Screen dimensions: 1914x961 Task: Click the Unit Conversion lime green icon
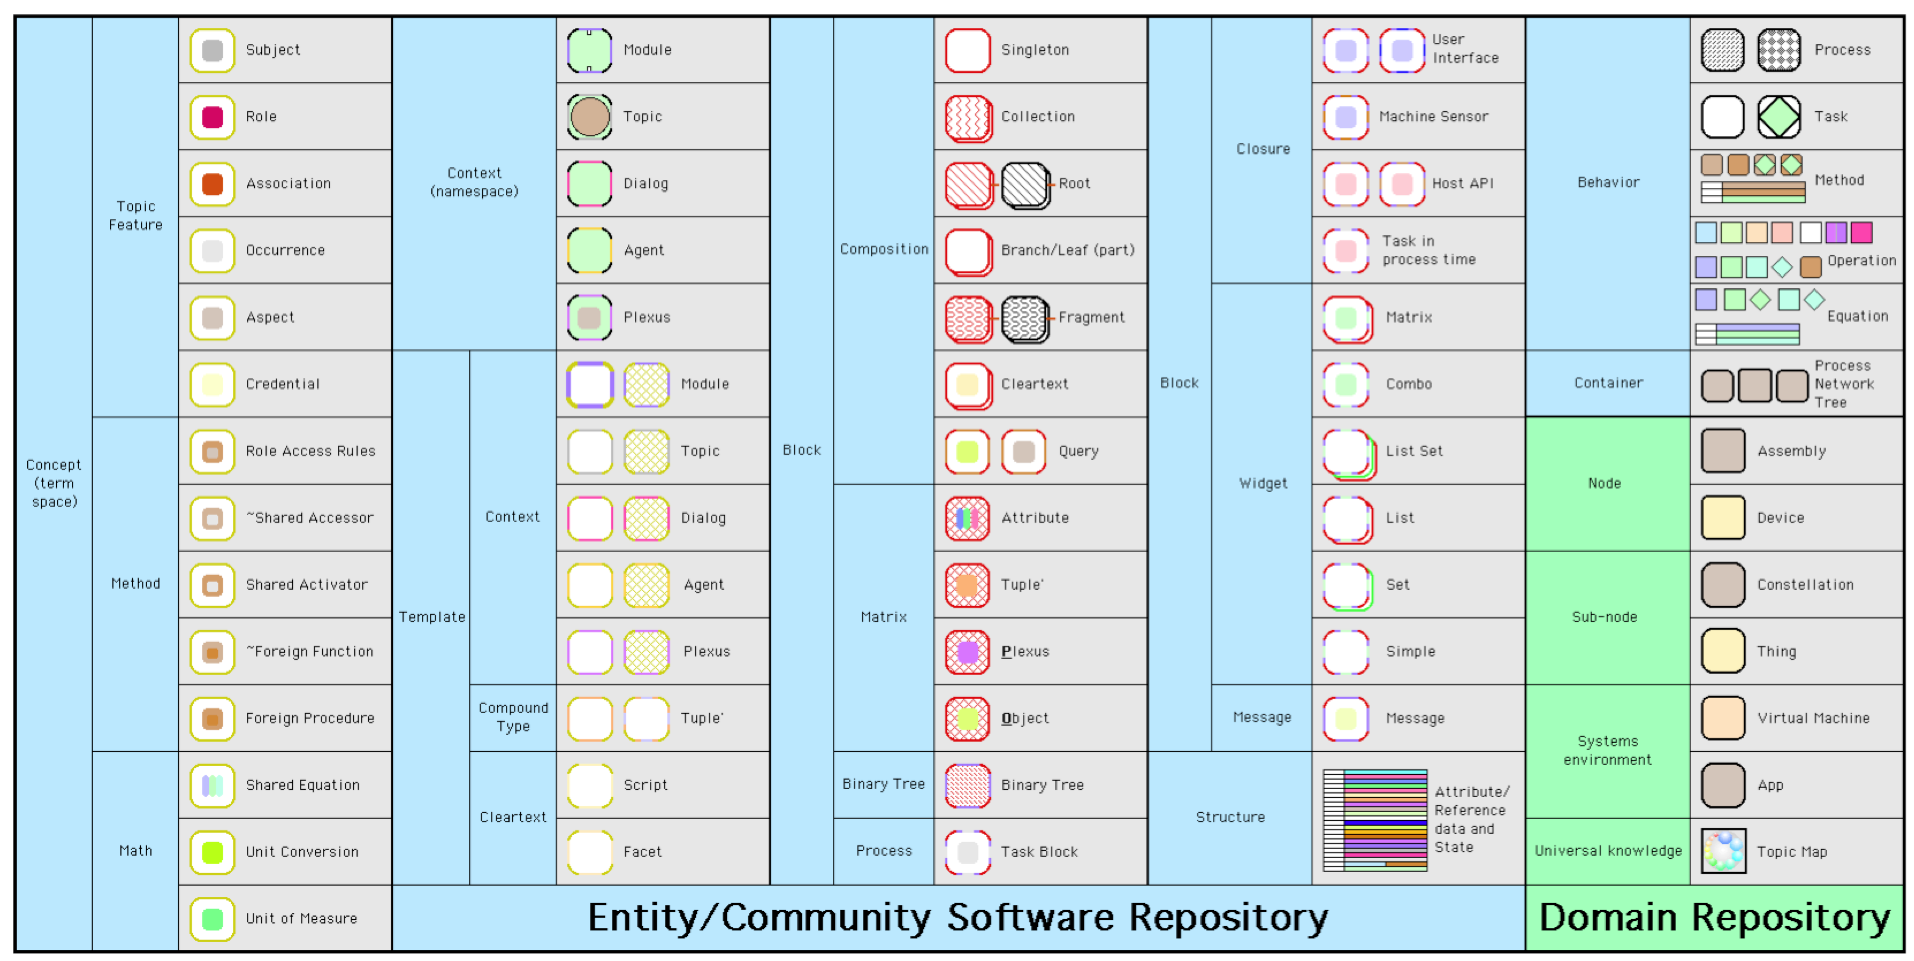[212, 852]
